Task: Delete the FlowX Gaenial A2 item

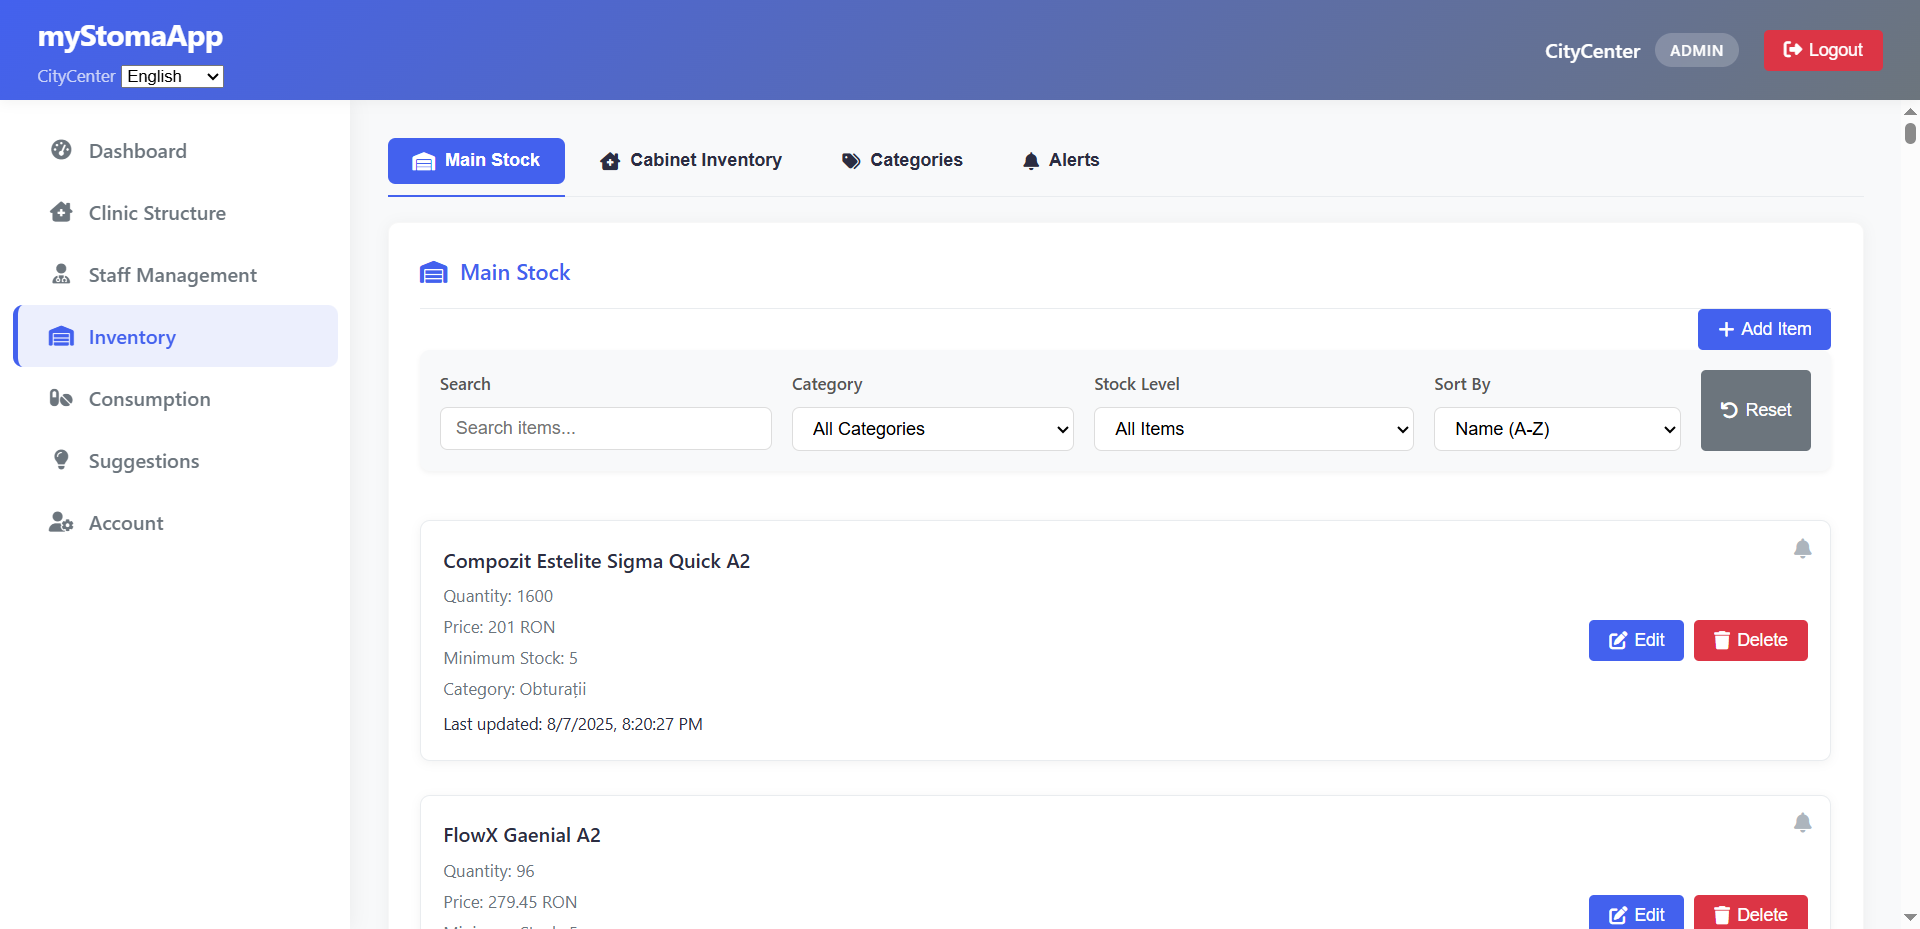Action: pos(1751,913)
